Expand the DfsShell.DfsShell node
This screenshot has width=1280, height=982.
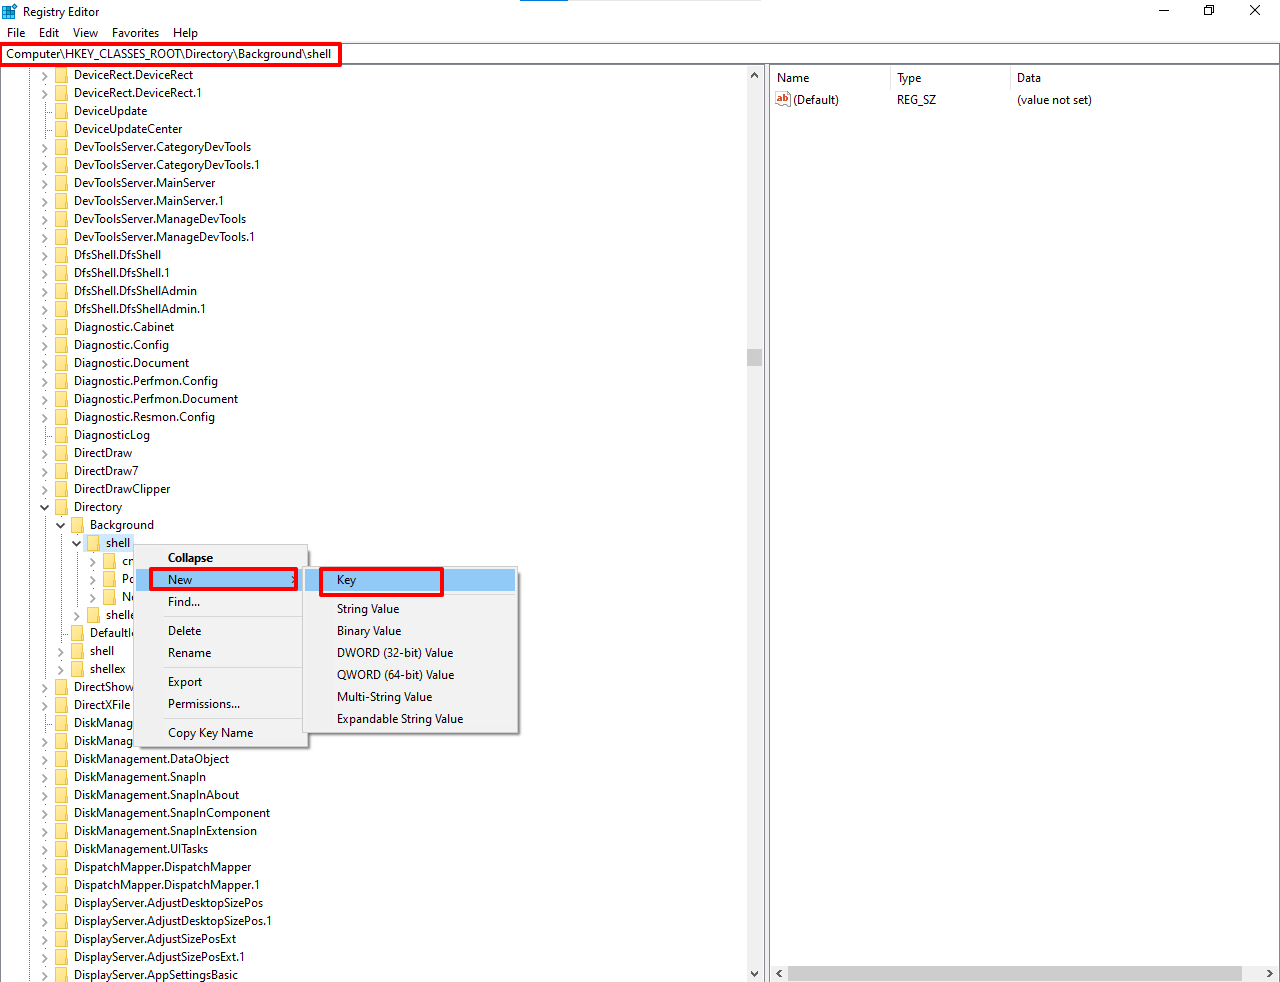coord(44,254)
